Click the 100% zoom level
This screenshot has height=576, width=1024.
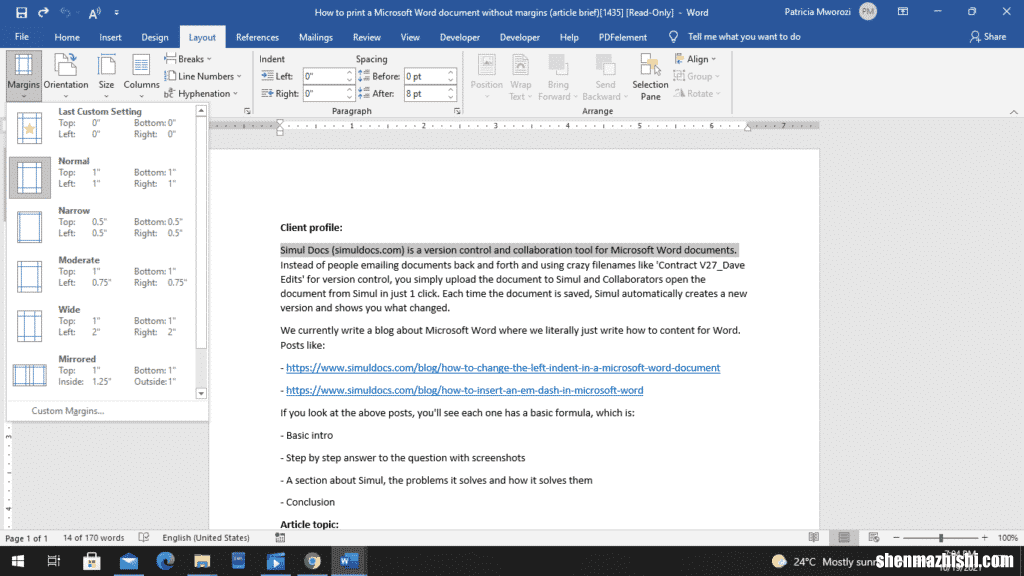point(1008,537)
